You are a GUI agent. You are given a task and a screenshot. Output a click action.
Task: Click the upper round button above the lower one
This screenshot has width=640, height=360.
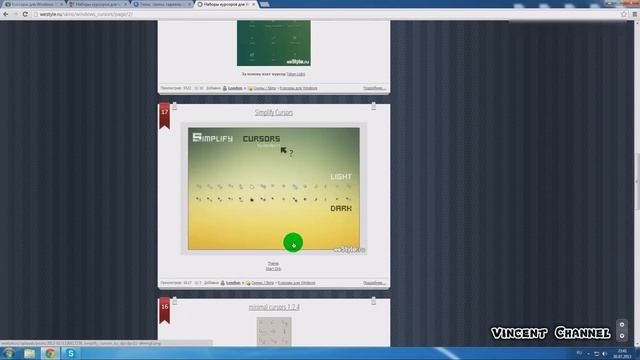coord(622,325)
